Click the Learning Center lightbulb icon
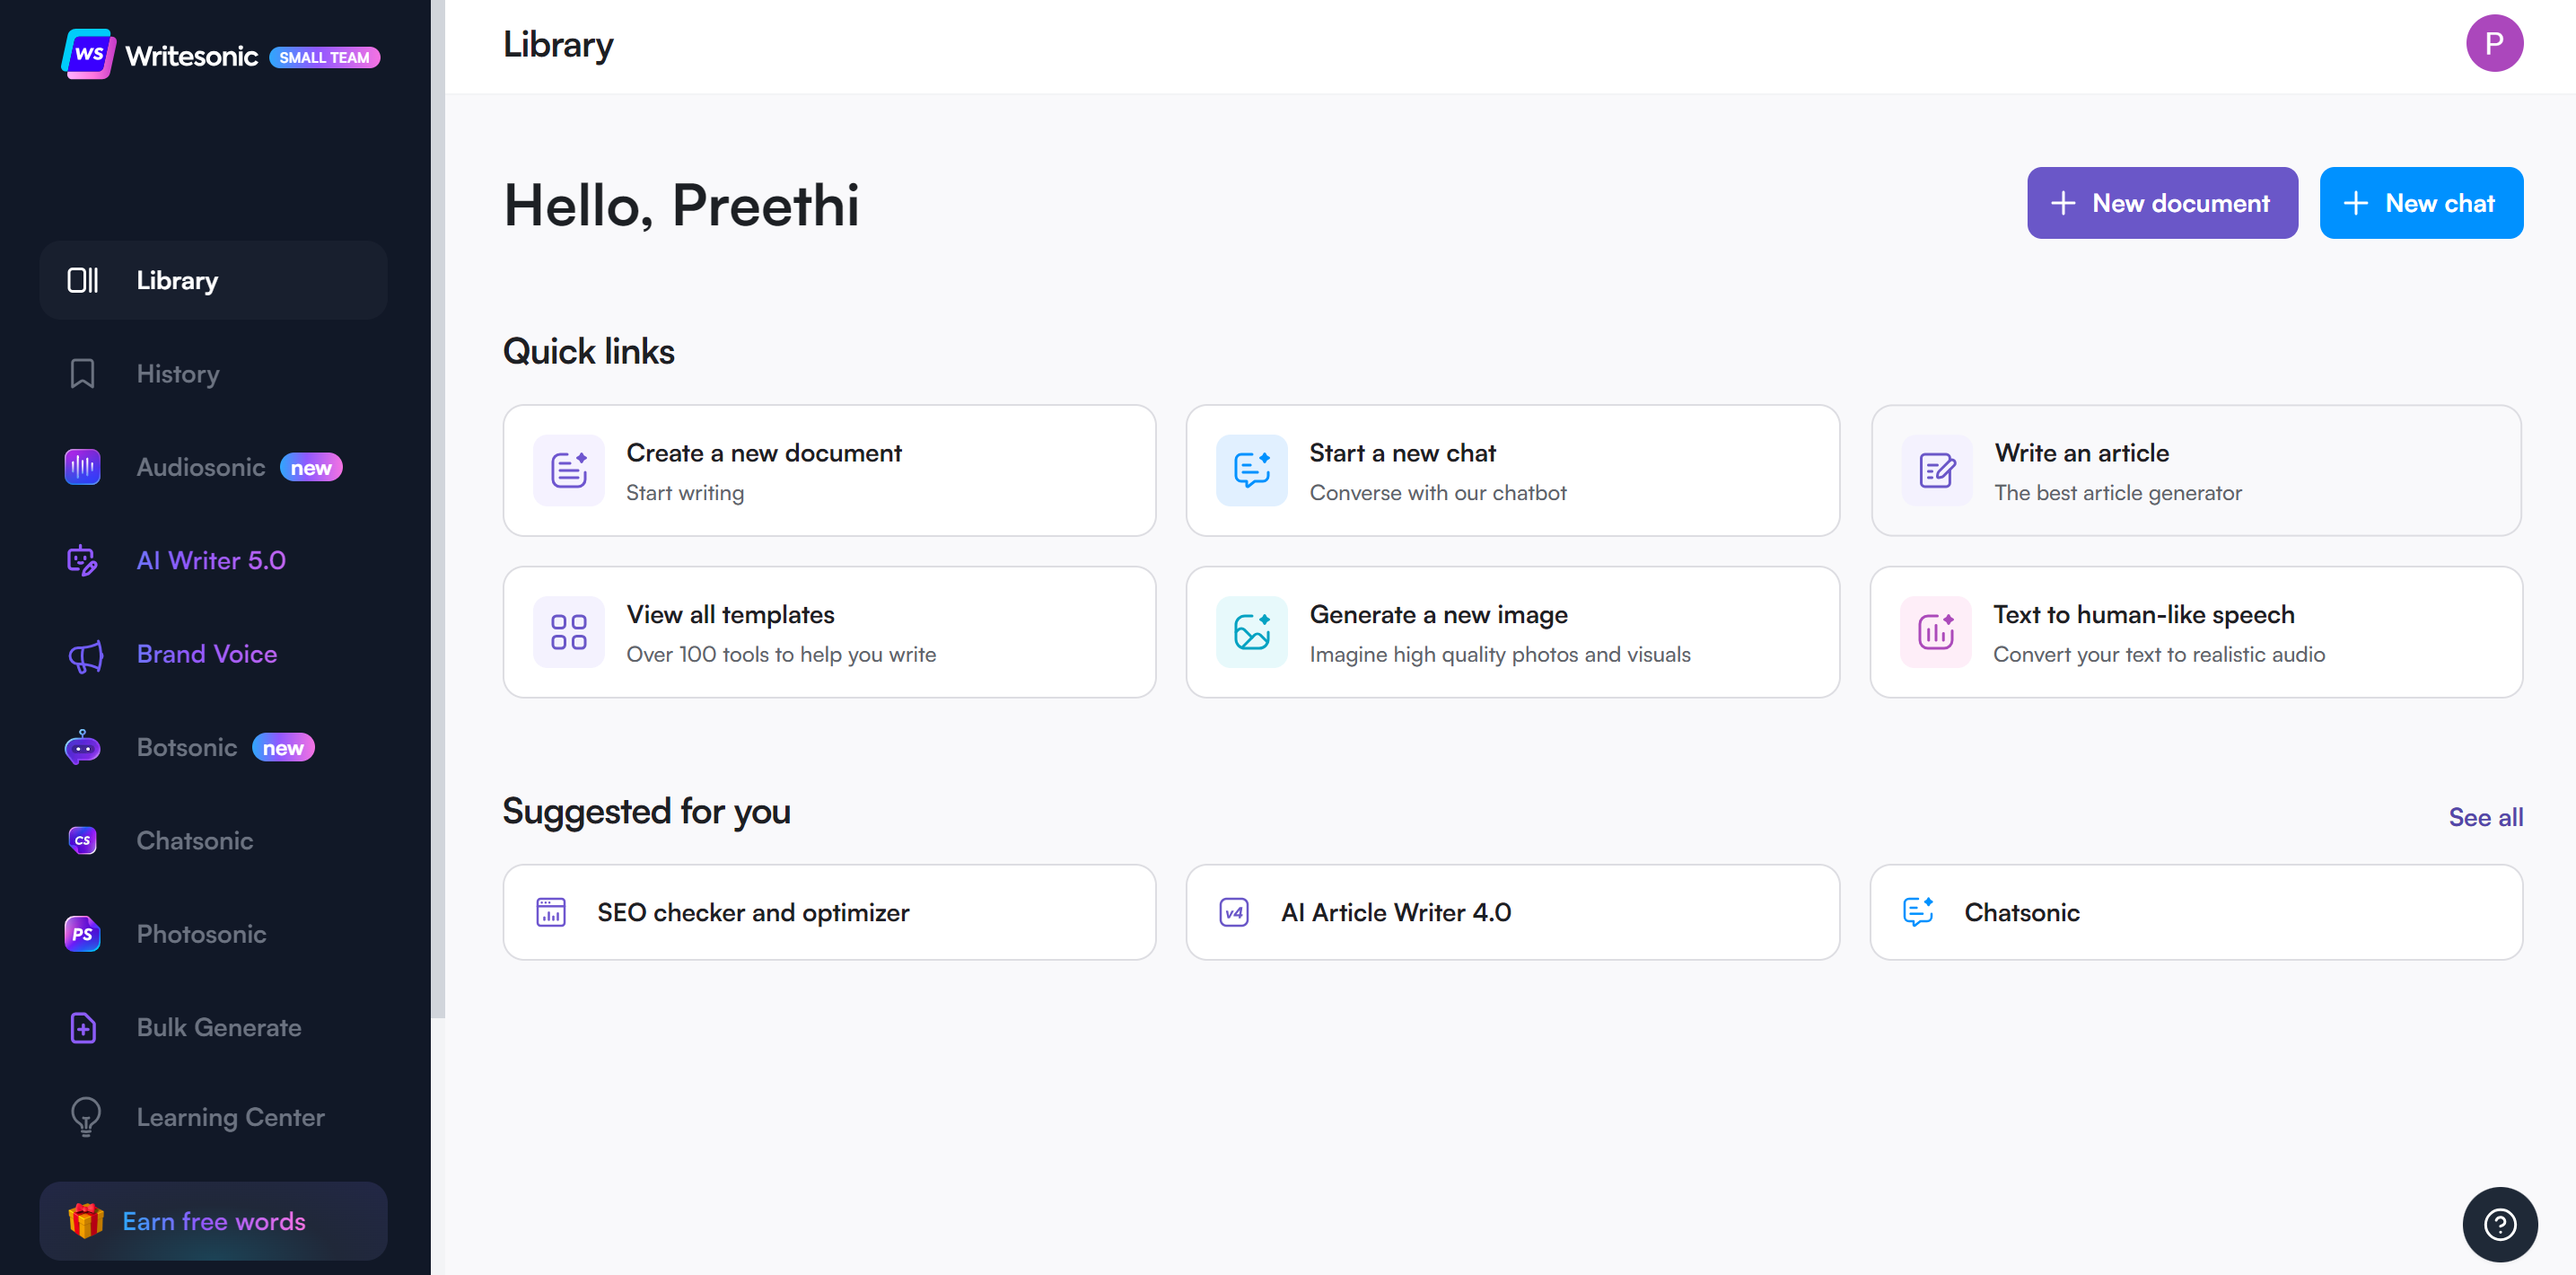 click(x=85, y=1117)
